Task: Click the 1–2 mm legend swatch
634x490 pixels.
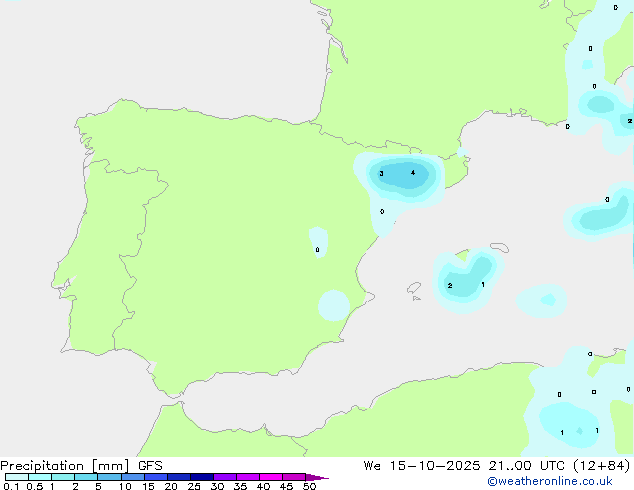Action: (x=63, y=477)
